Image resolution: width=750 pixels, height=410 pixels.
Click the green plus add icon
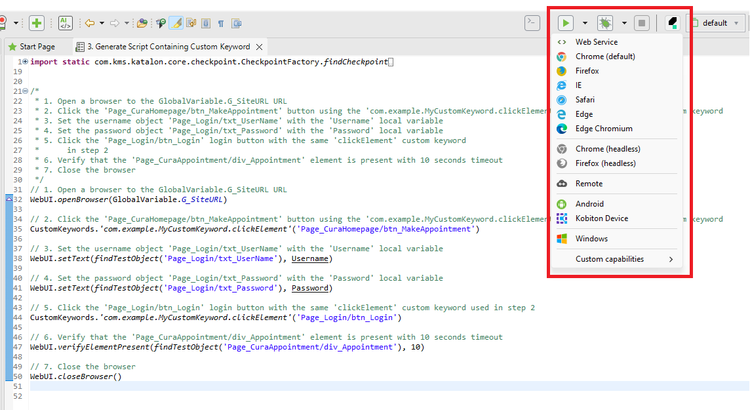coord(36,22)
